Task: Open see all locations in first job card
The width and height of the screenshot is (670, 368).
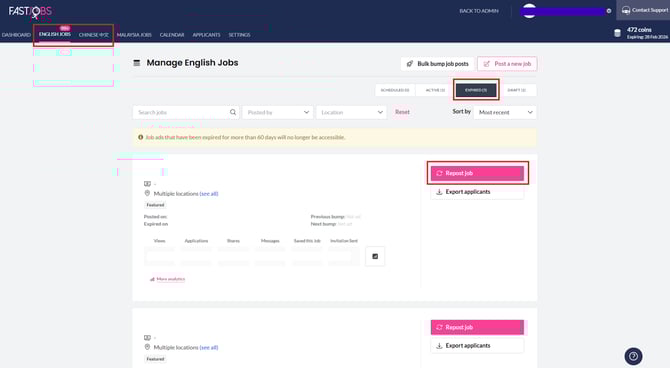Action: pos(209,194)
